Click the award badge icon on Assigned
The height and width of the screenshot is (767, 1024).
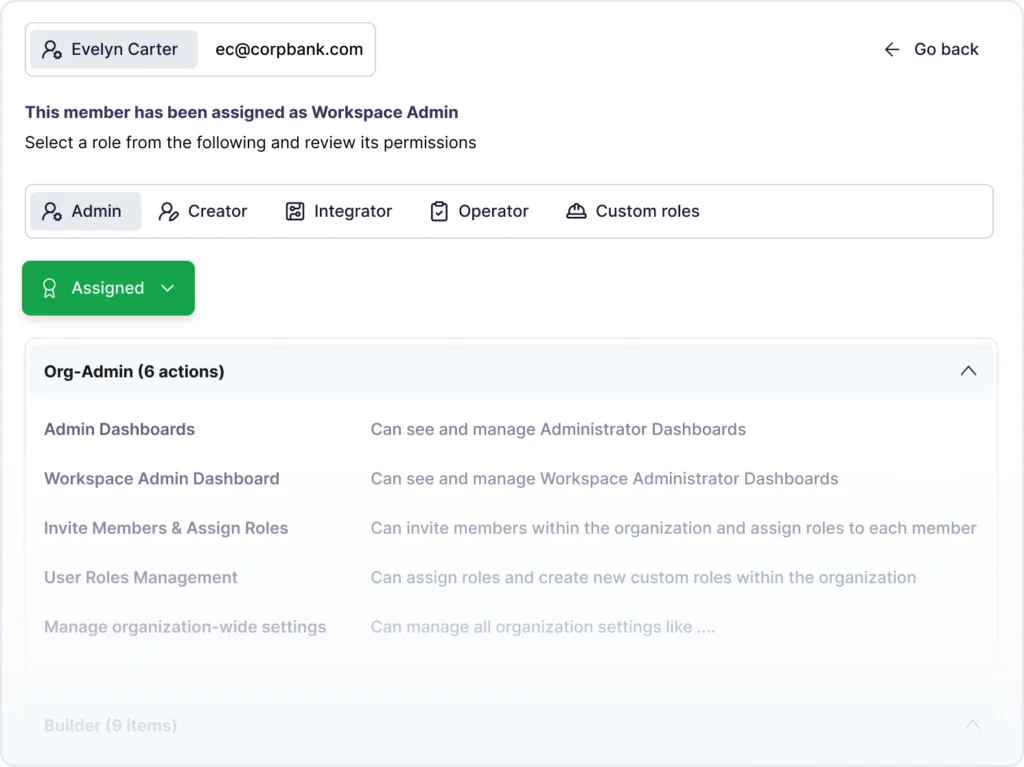pyautogui.click(x=49, y=288)
